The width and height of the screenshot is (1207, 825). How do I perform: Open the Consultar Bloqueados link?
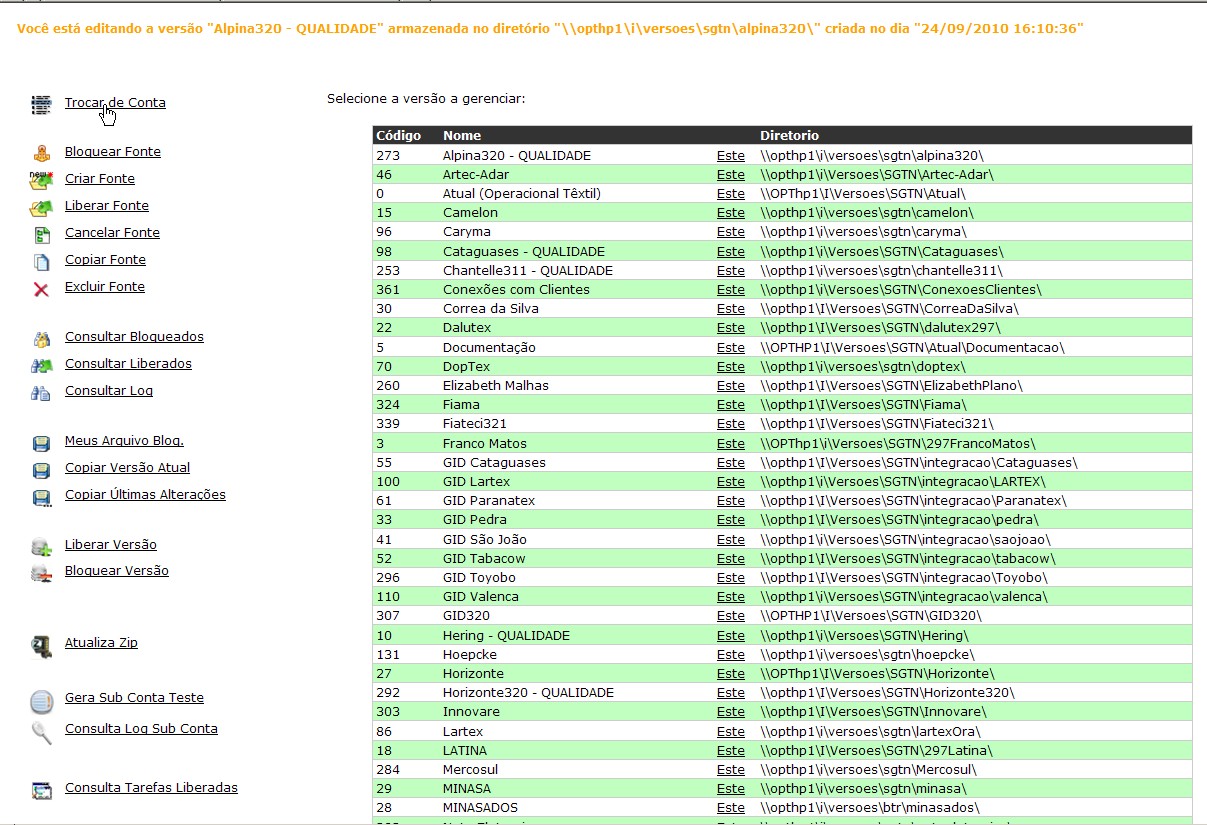[x=134, y=337]
